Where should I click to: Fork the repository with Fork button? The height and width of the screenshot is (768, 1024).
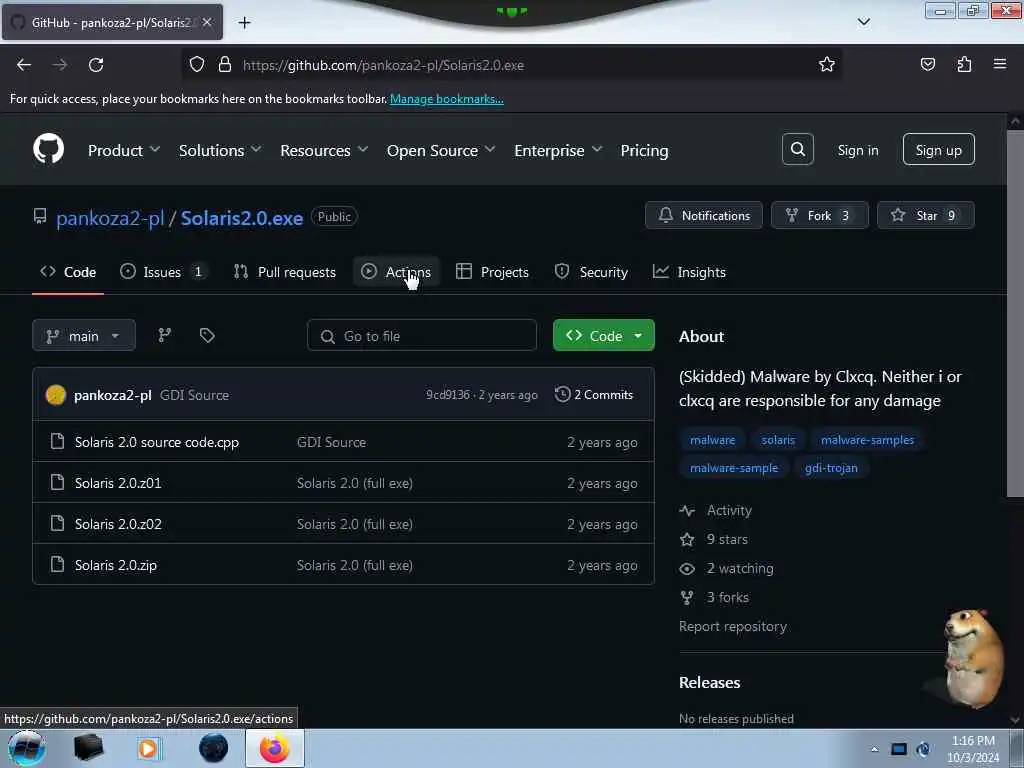point(820,215)
